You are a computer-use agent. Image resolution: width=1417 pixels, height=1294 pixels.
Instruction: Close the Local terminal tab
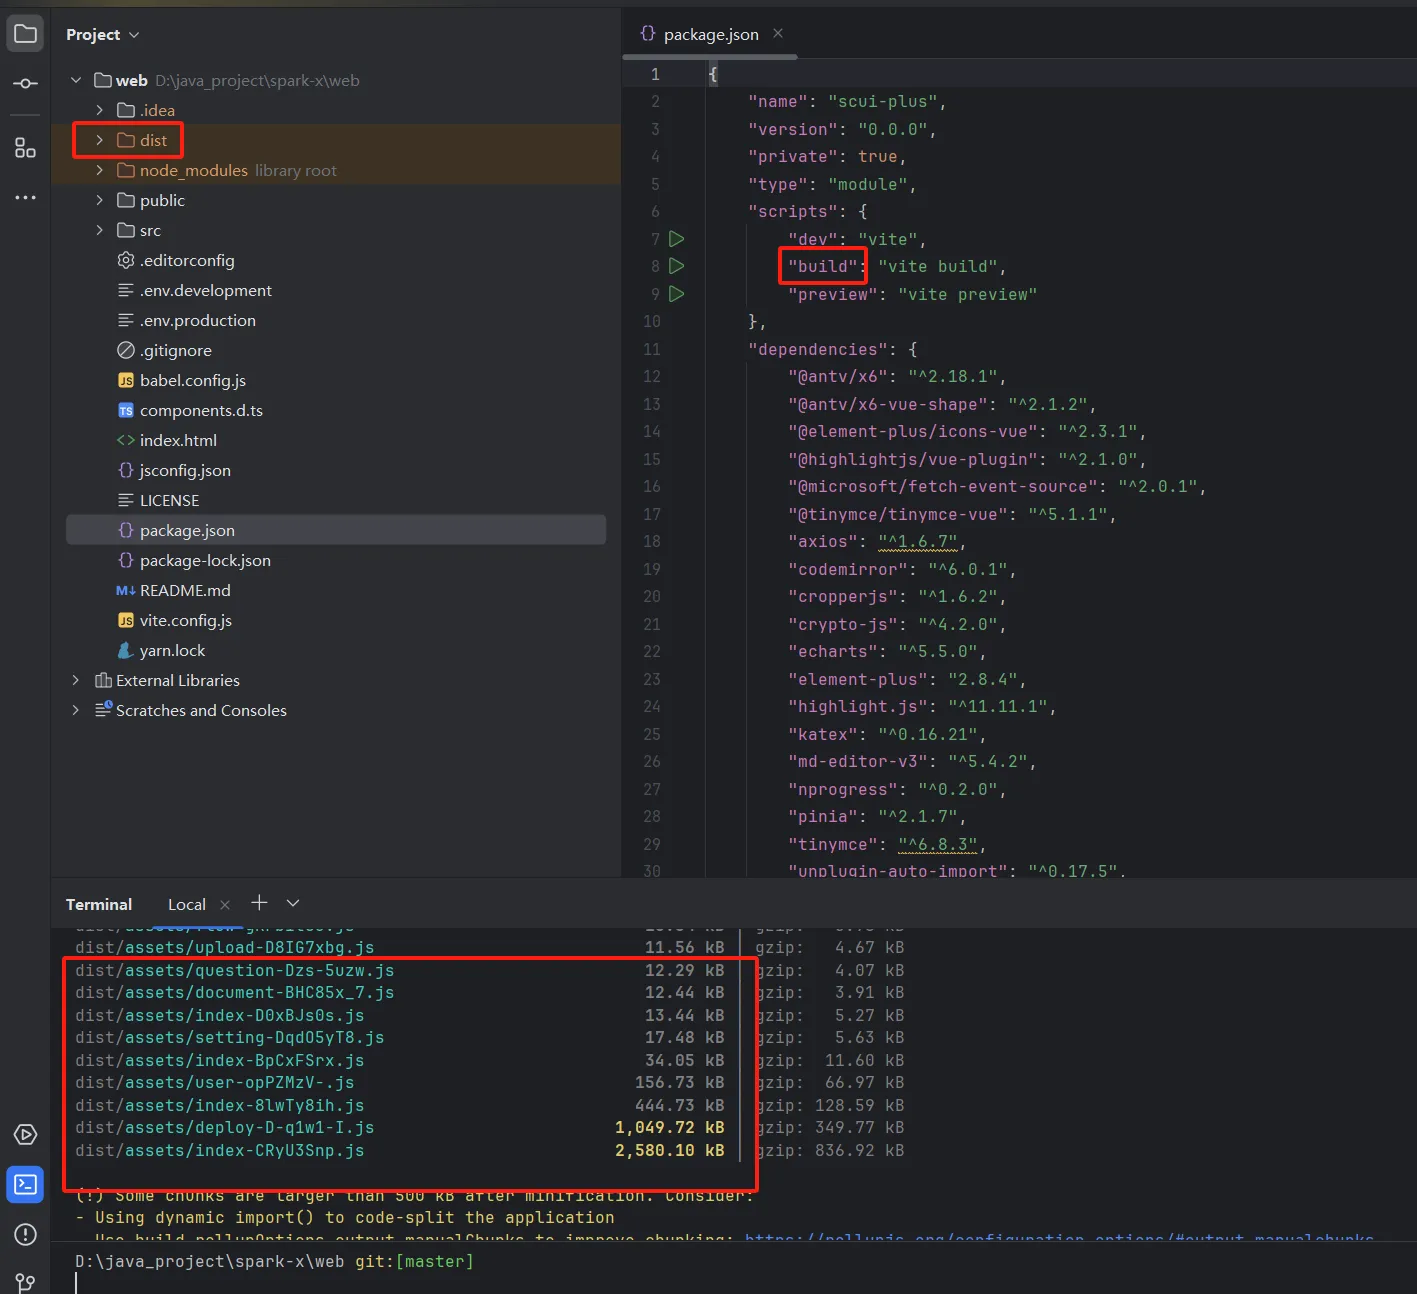coord(225,905)
